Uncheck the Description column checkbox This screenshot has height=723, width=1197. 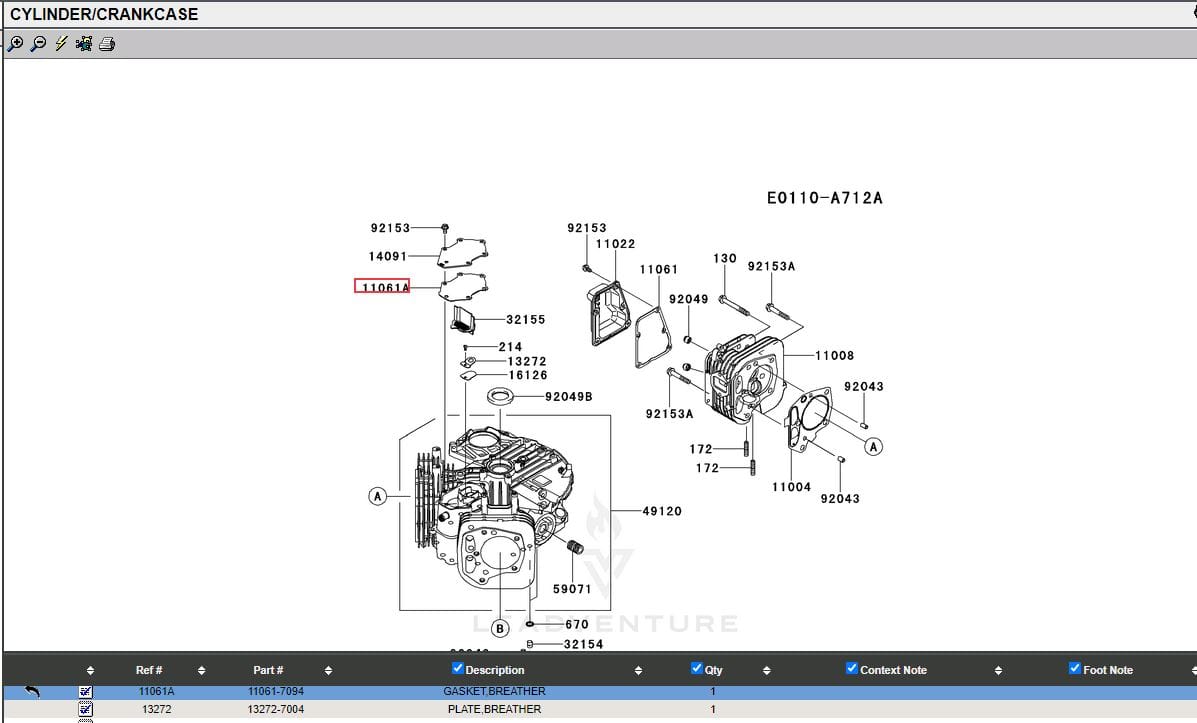point(458,668)
